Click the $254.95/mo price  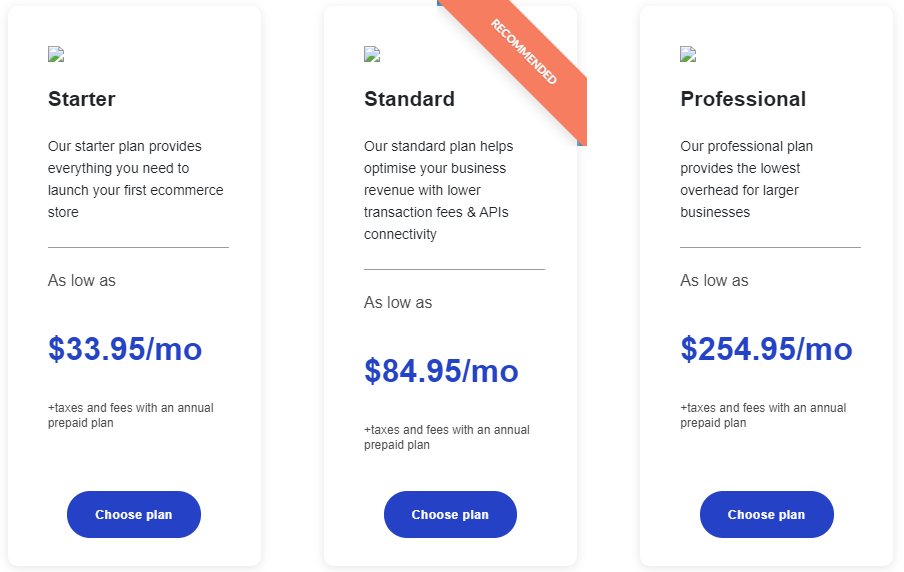tap(766, 349)
